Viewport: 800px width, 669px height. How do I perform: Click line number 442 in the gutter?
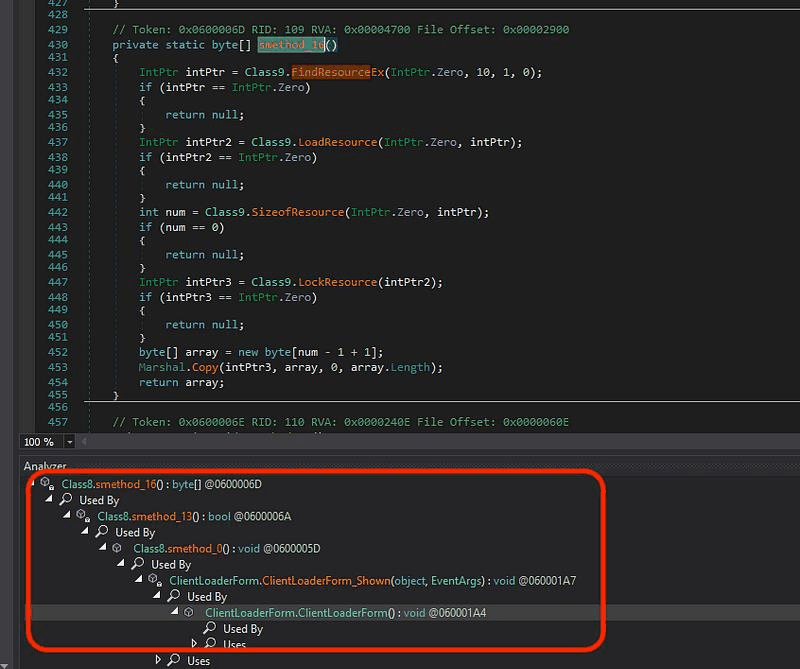58,212
